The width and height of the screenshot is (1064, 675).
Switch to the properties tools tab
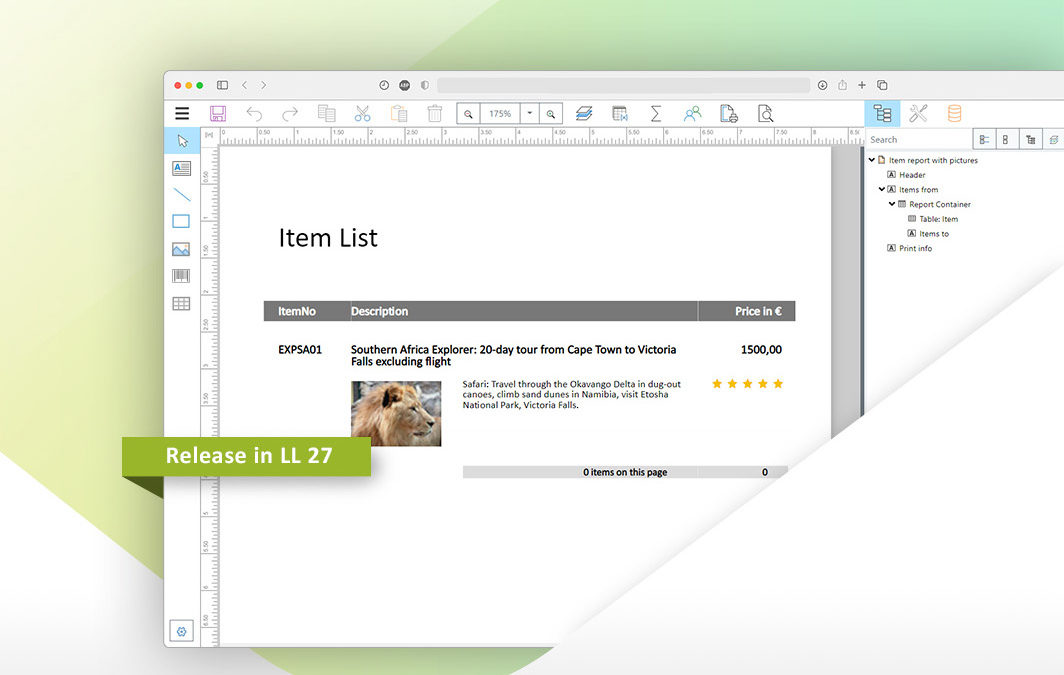click(918, 114)
